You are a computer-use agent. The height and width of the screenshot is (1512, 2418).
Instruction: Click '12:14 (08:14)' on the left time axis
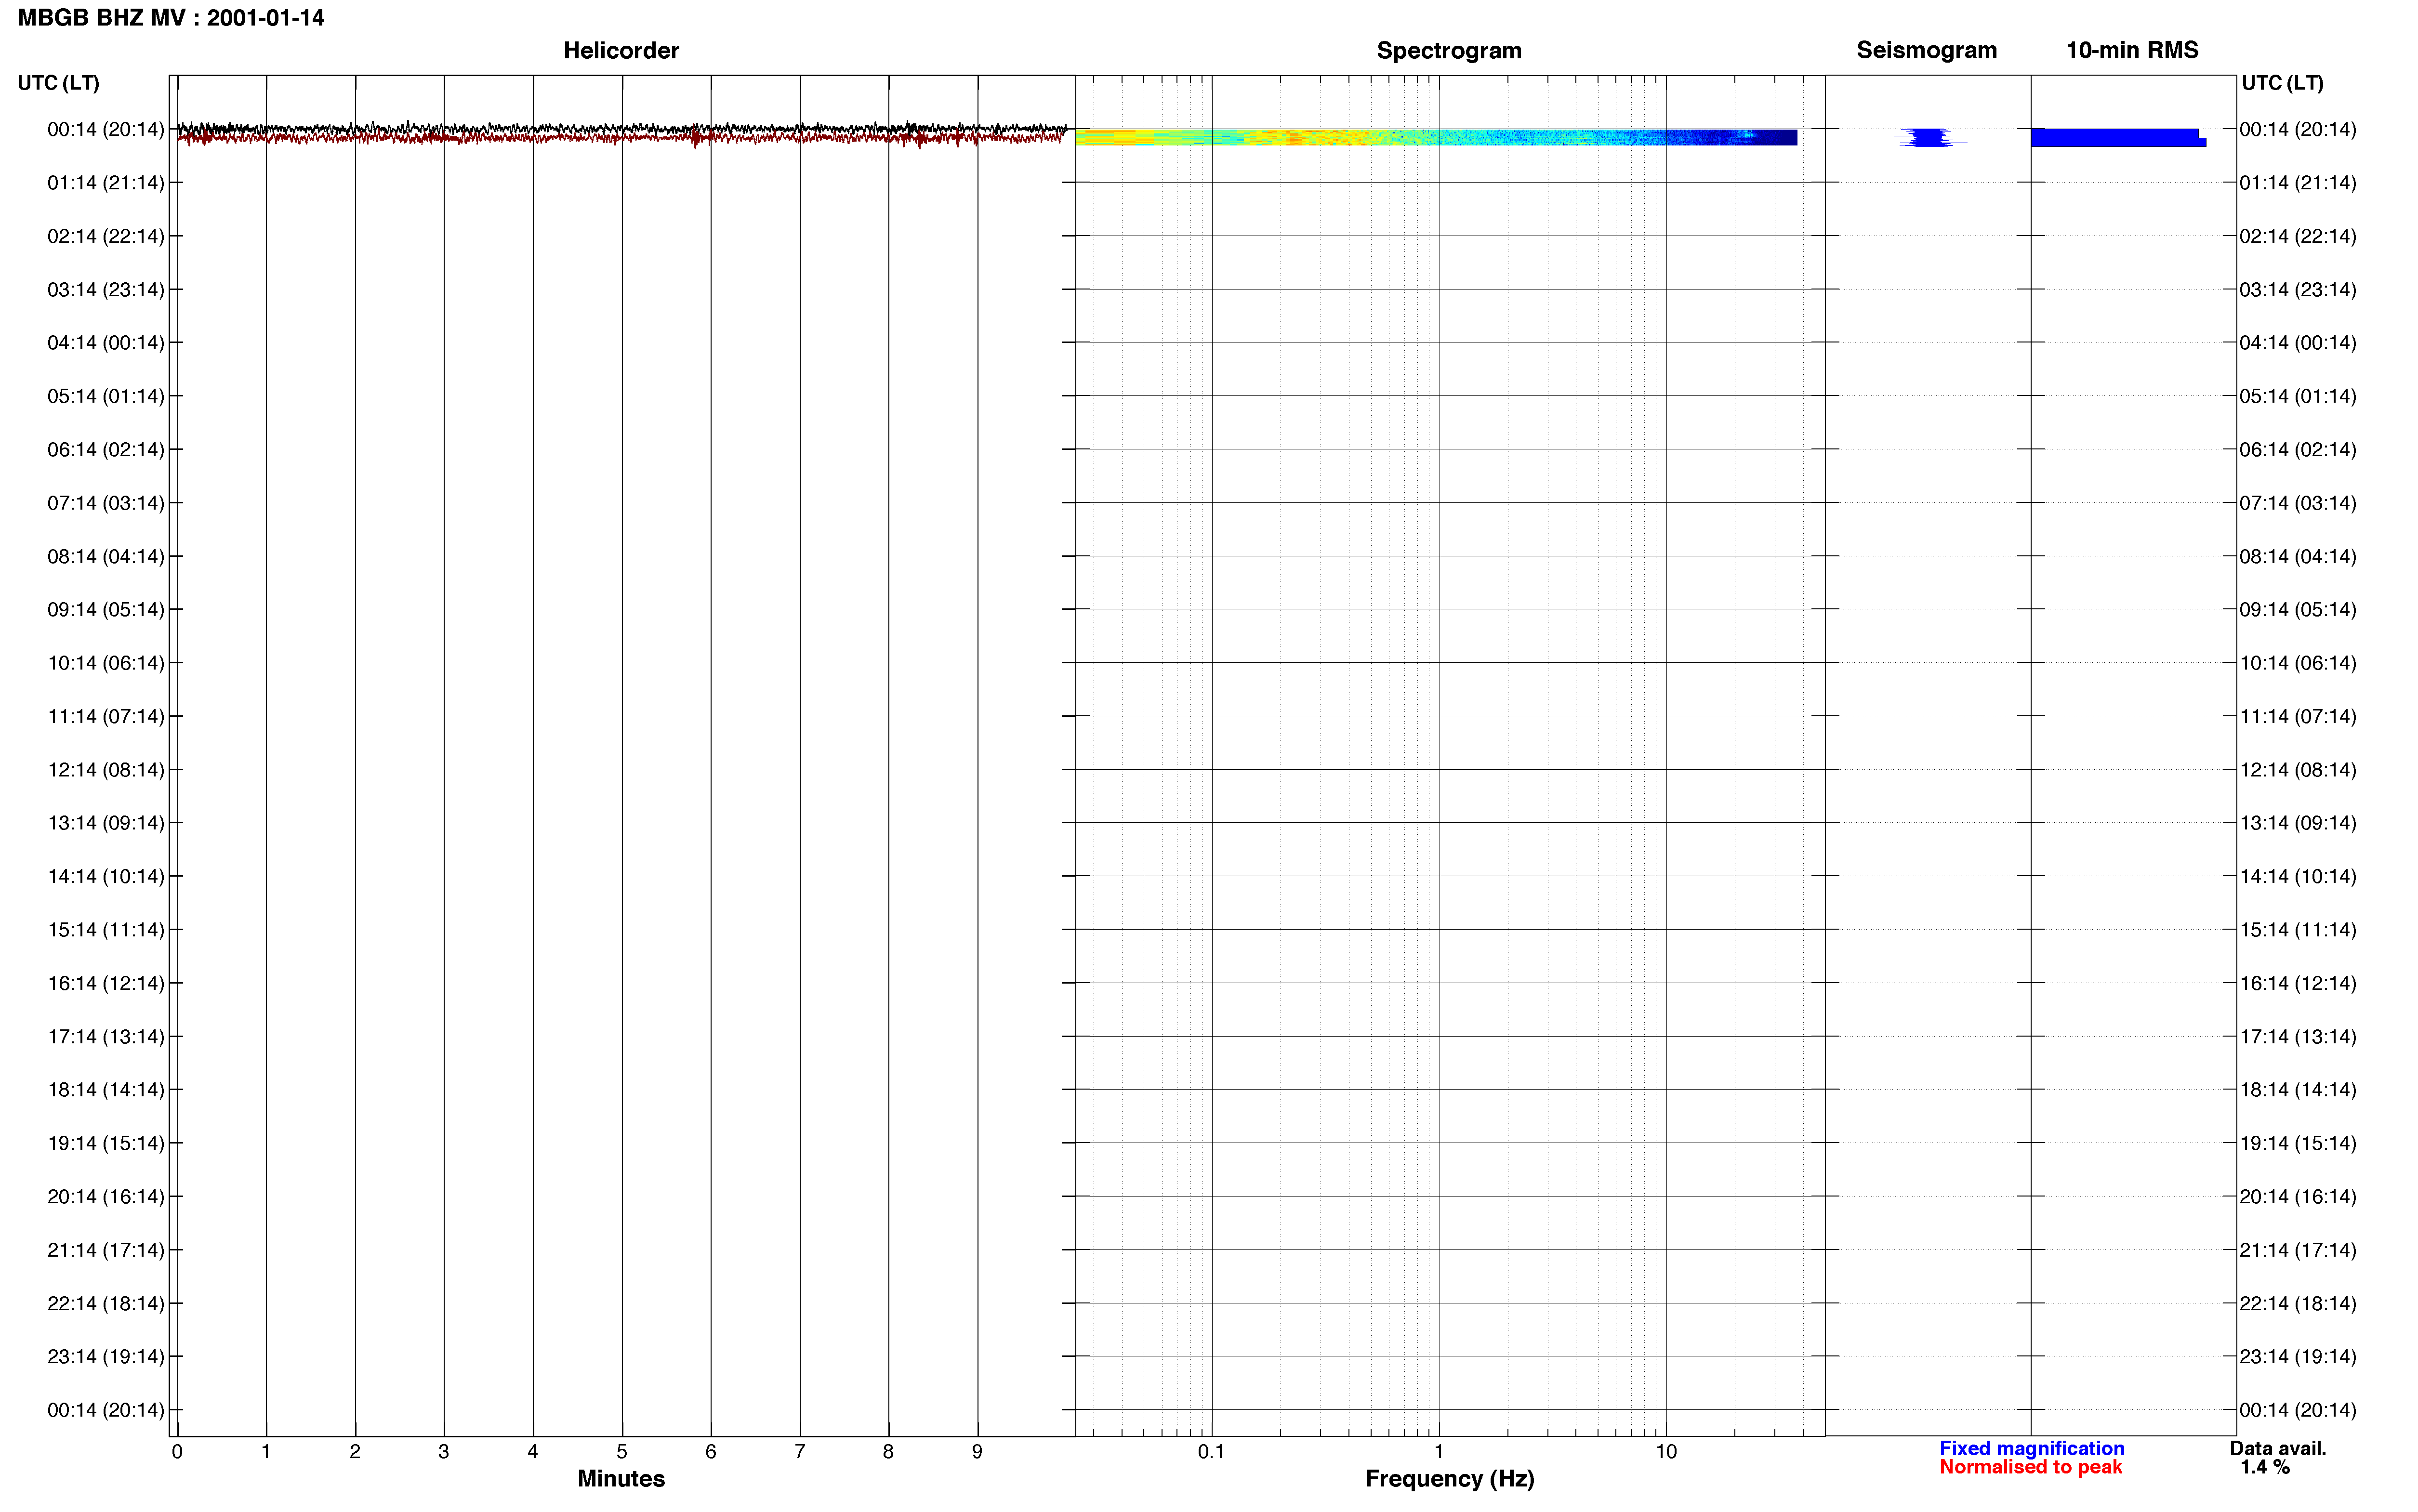[106, 770]
